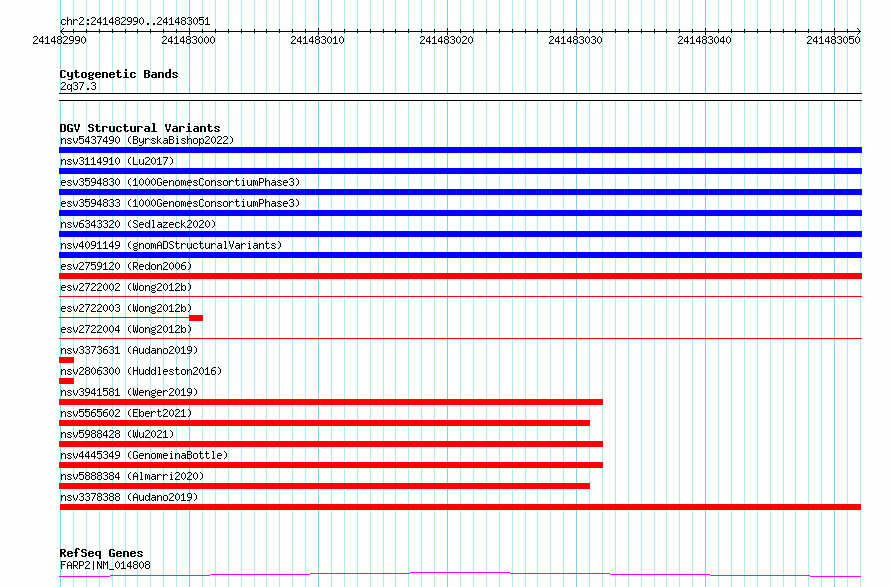Select the red bar under nsv3941581 (Wenger2019)

click(x=331, y=402)
